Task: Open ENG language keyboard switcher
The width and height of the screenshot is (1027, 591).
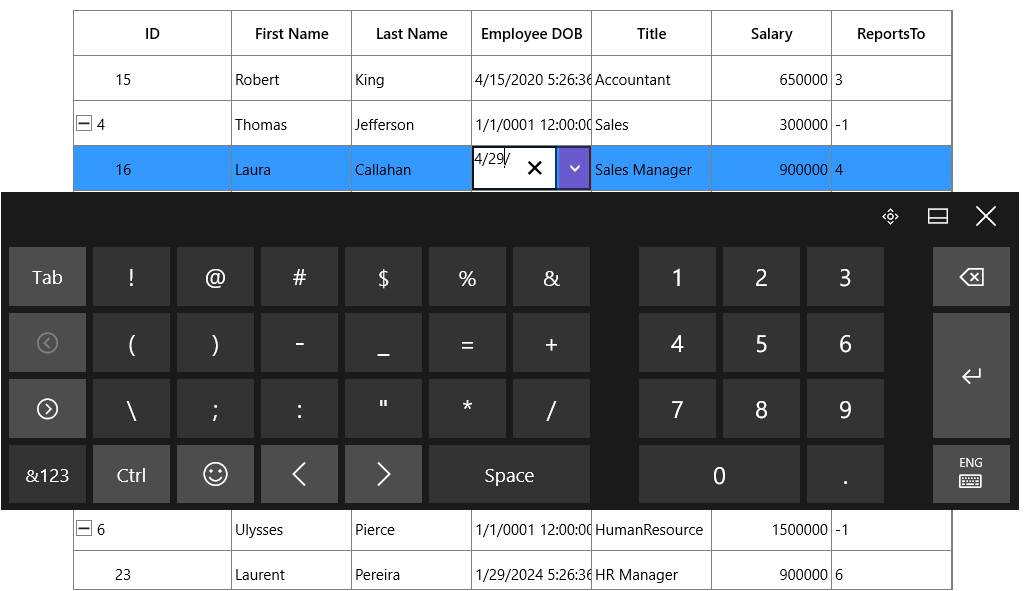Action: point(971,474)
